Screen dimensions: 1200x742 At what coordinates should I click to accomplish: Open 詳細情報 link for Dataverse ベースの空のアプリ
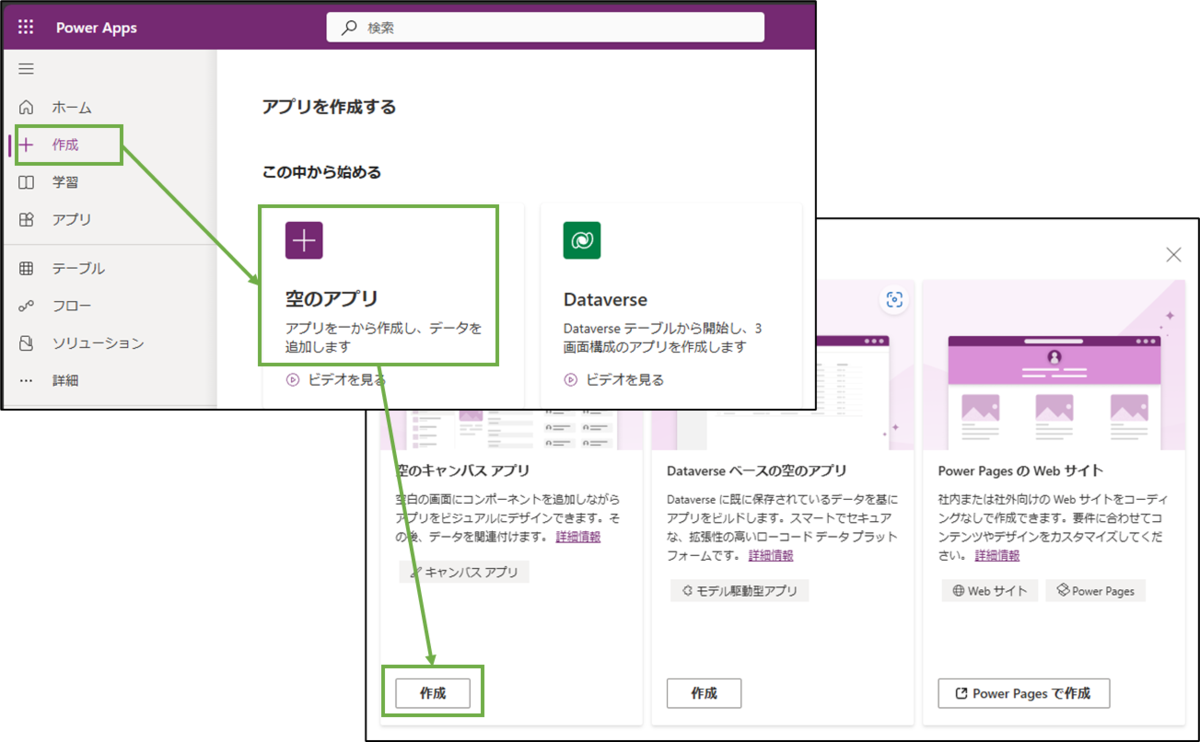pos(771,555)
